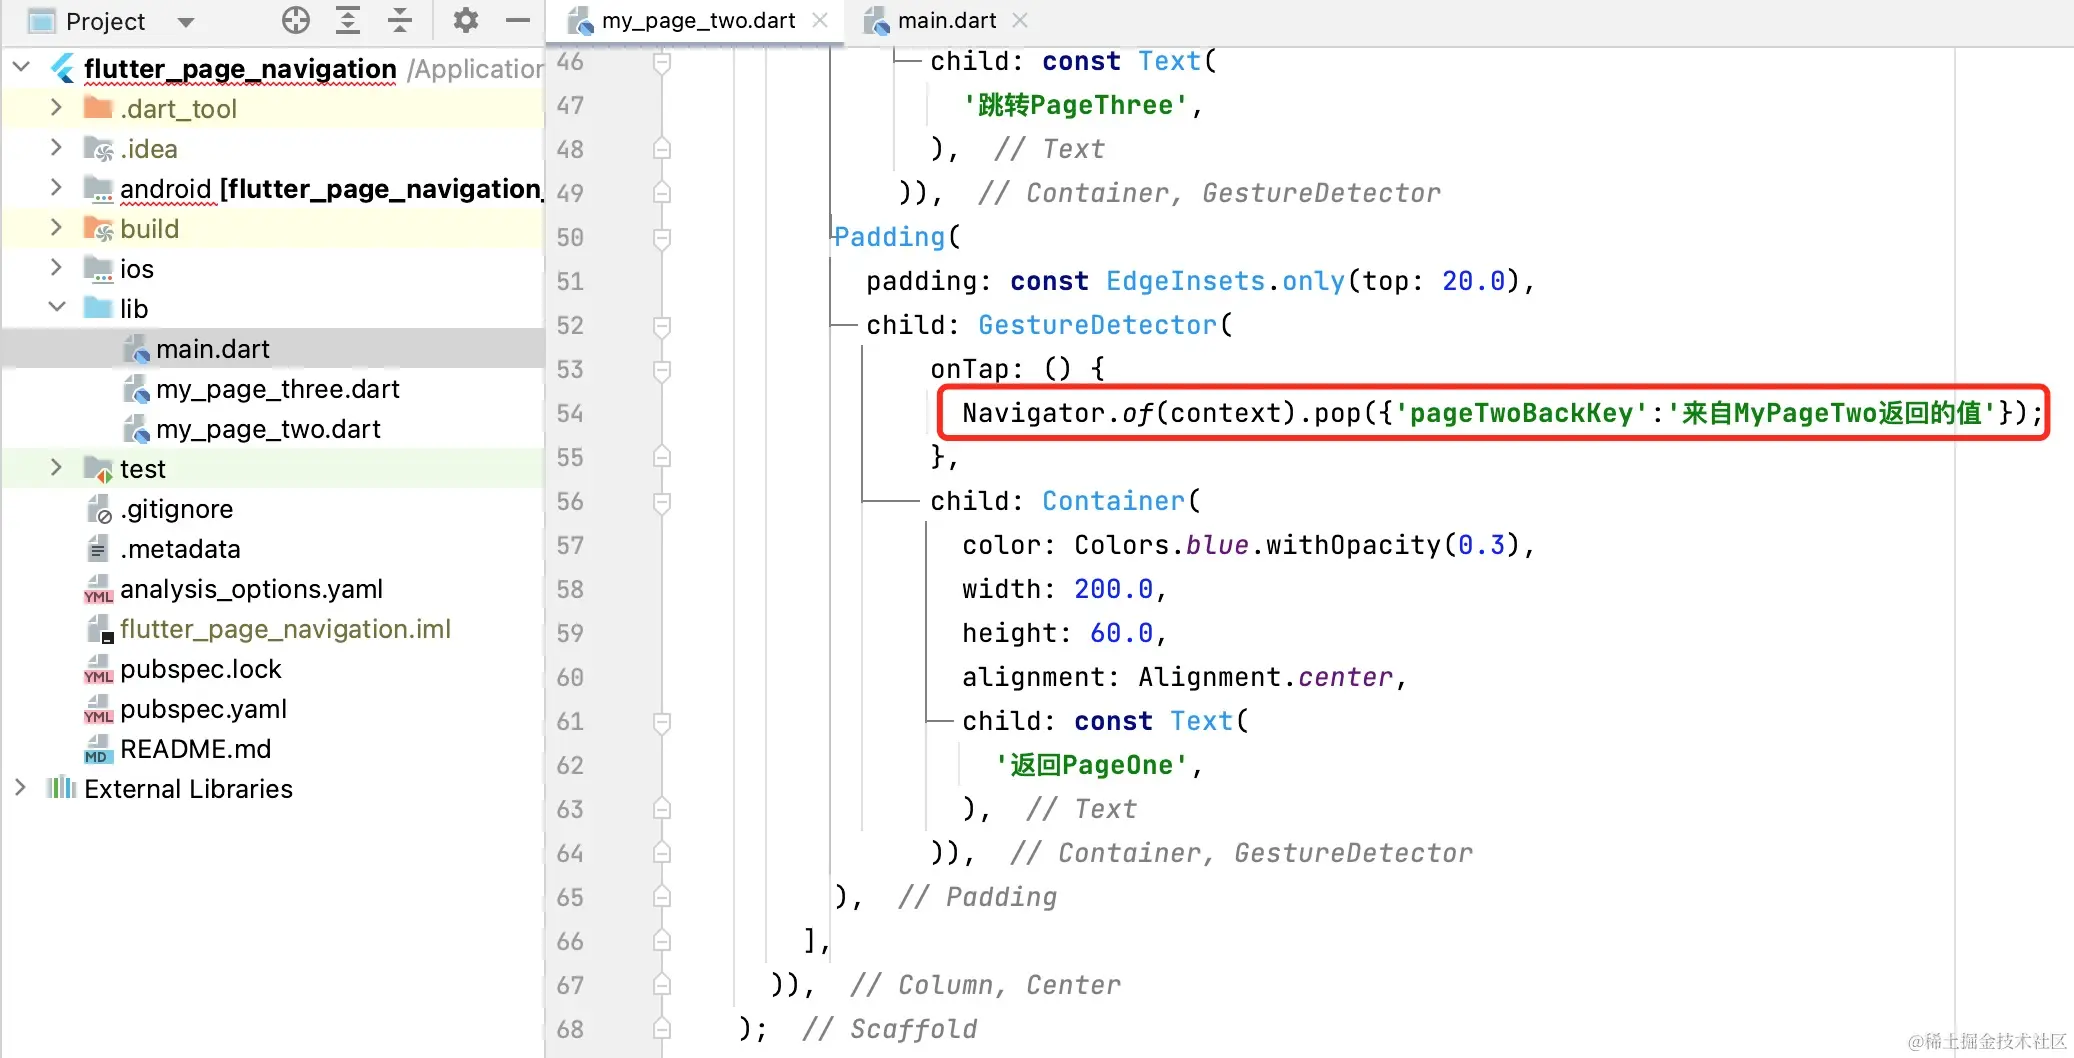Image resolution: width=2074 pixels, height=1058 pixels.
Task: Click my_page_three.dart Dart file icon
Action: point(136,389)
